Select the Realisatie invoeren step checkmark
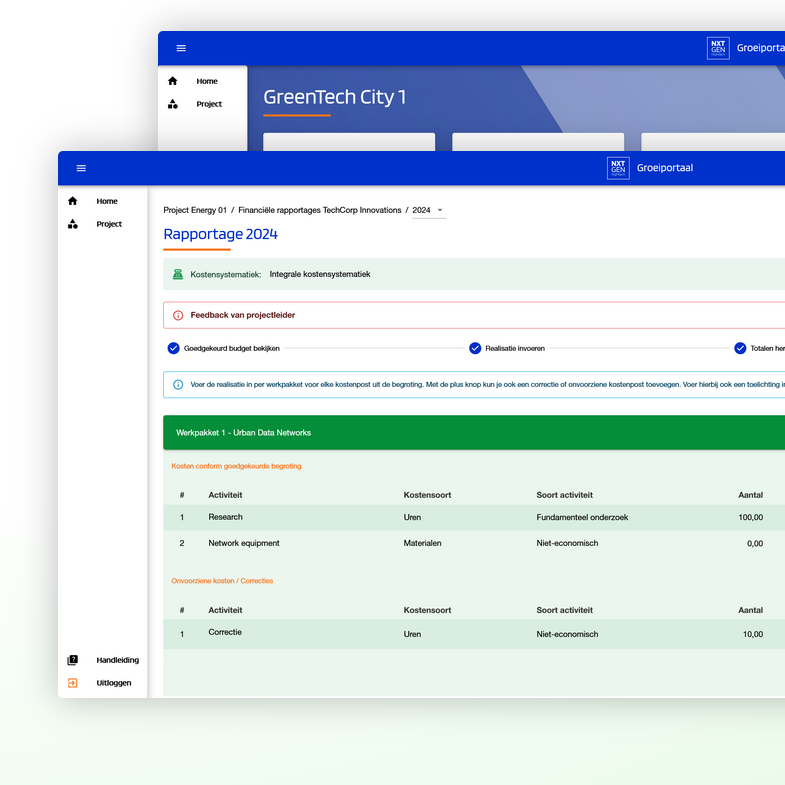The image size is (785, 785). pos(475,348)
